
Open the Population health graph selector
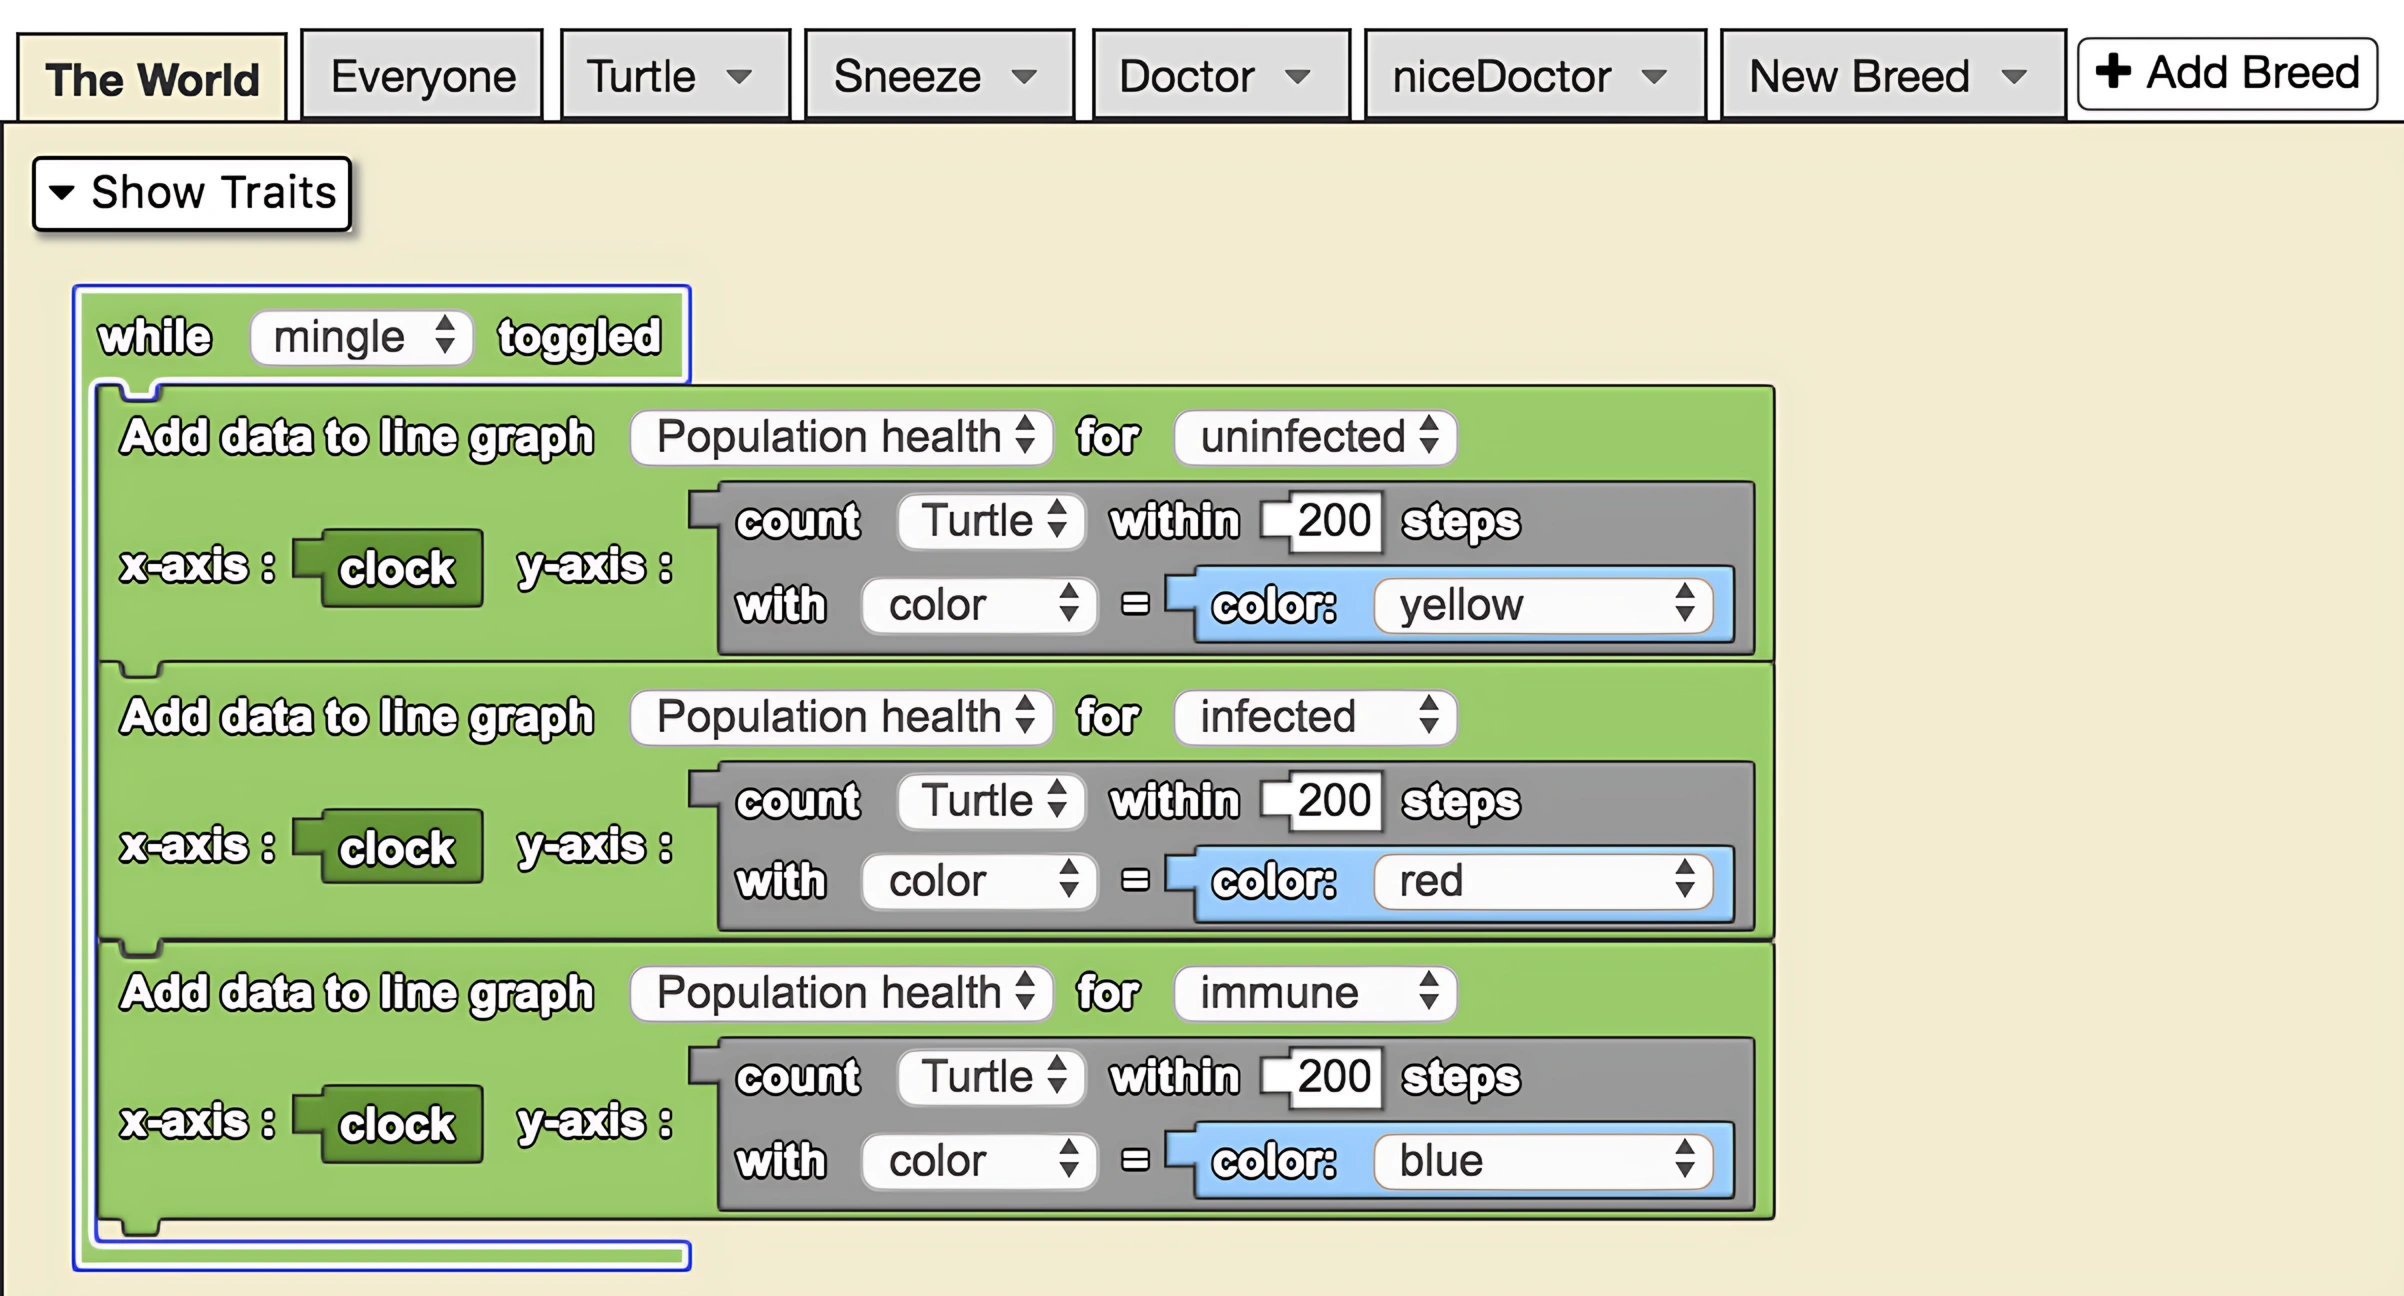[840, 437]
